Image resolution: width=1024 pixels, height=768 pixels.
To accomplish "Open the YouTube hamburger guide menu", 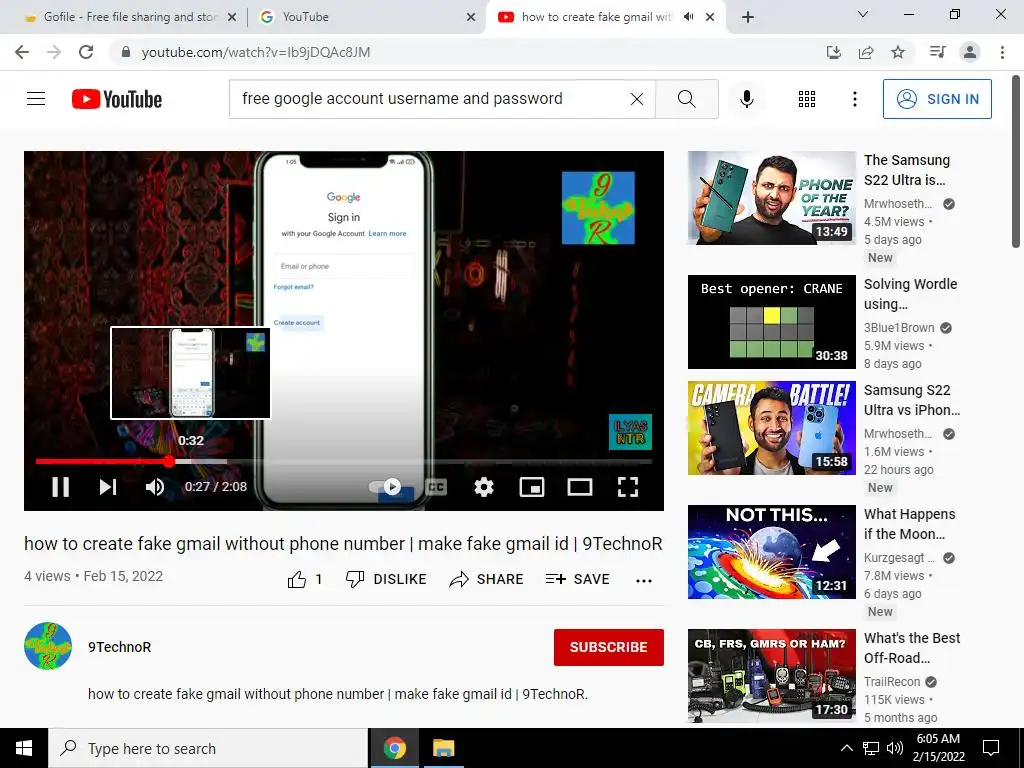I will (x=36, y=99).
